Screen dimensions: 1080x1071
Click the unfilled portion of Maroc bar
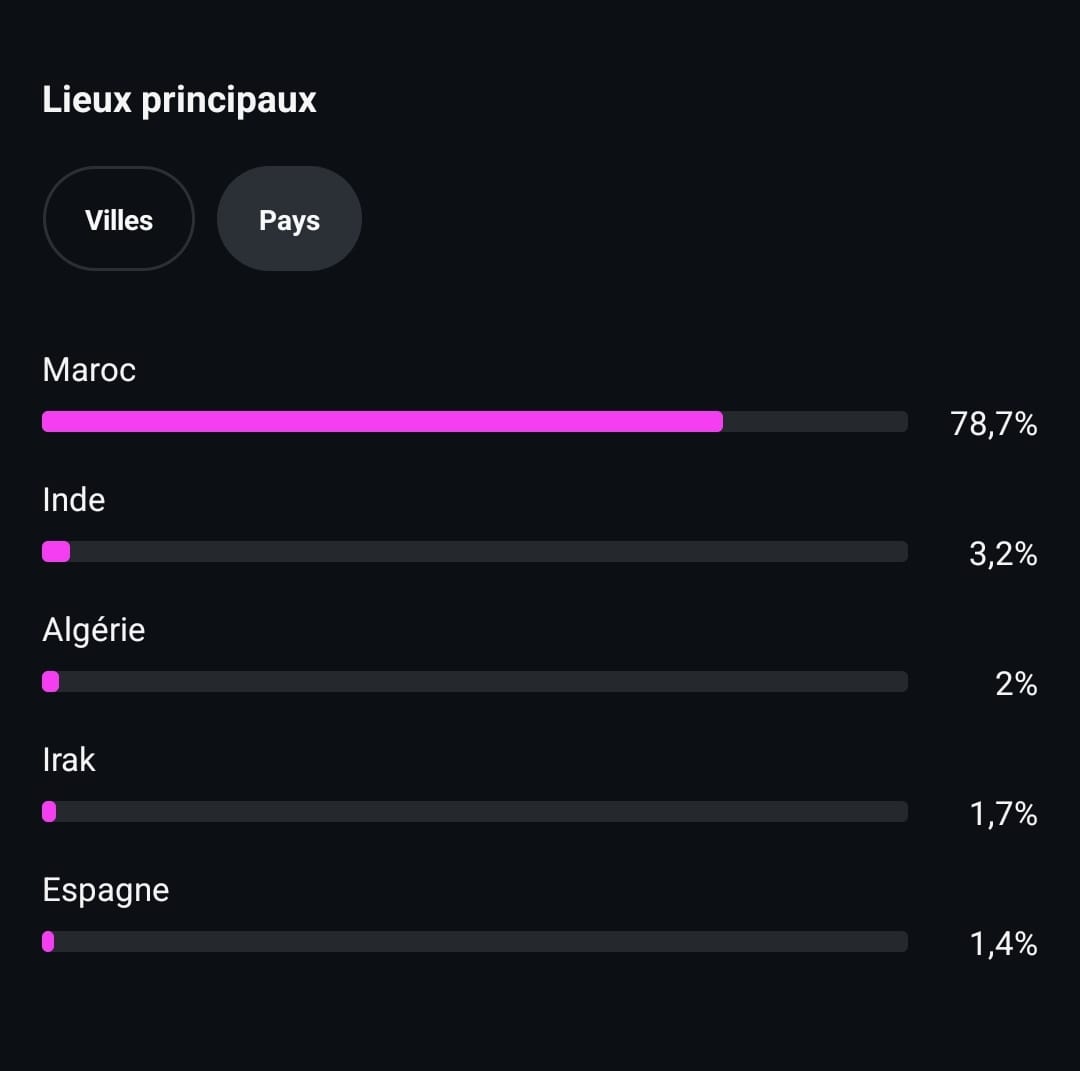click(816, 422)
